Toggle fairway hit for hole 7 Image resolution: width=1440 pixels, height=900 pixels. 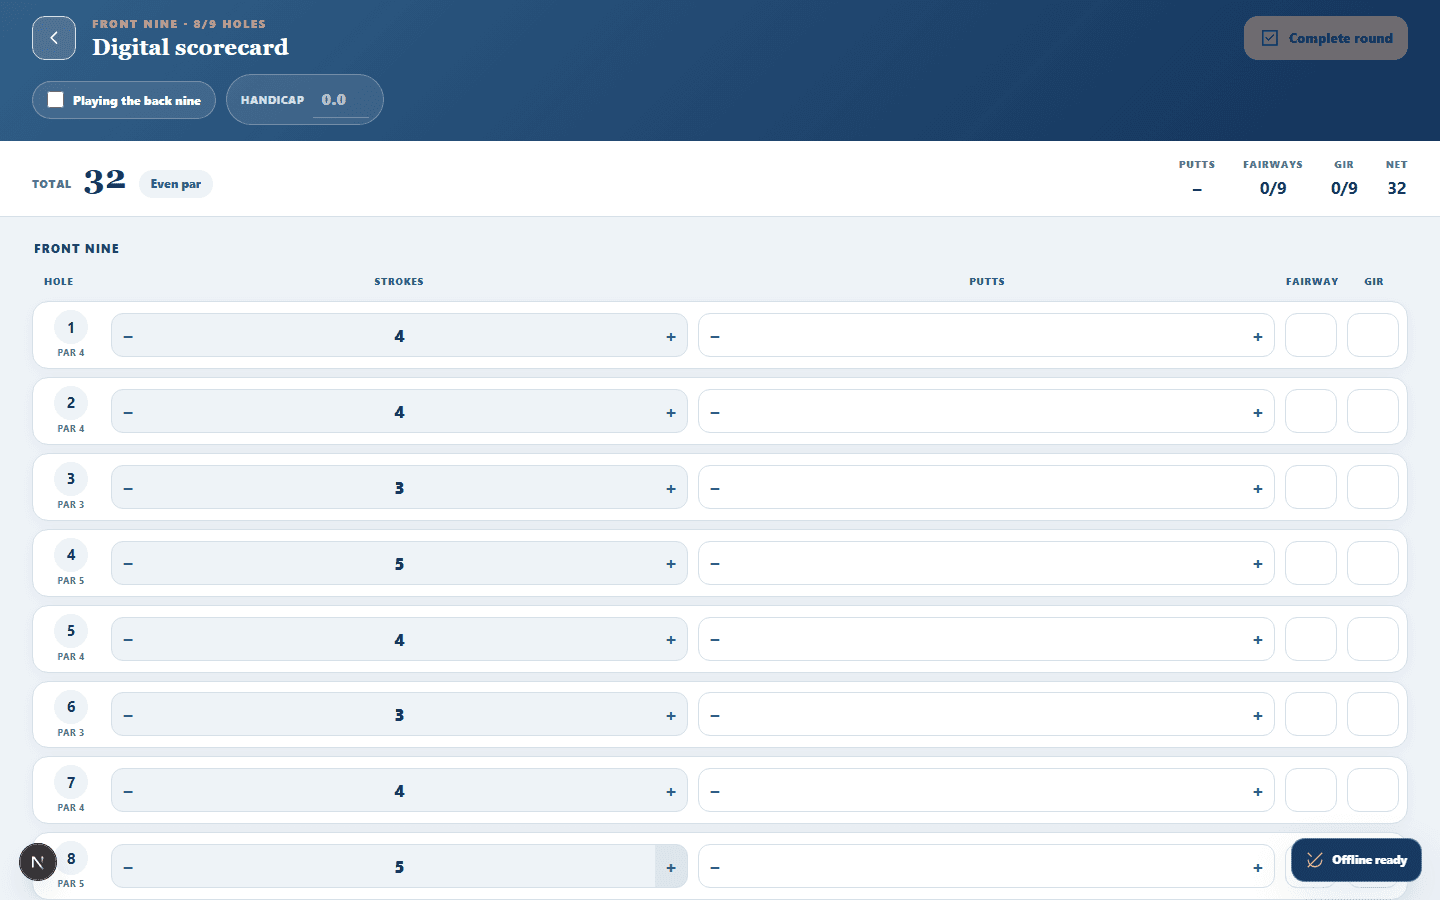coord(1311,790)
